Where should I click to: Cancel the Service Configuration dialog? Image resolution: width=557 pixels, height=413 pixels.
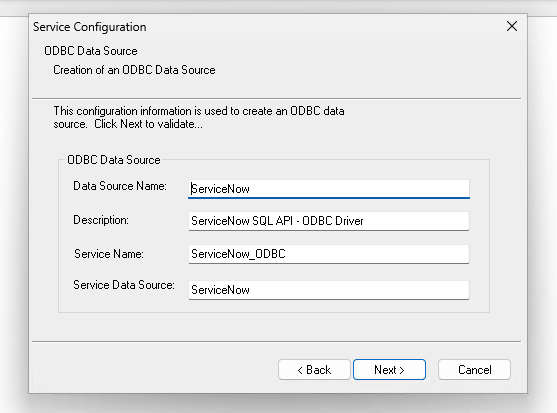click(x=475, y=370)
